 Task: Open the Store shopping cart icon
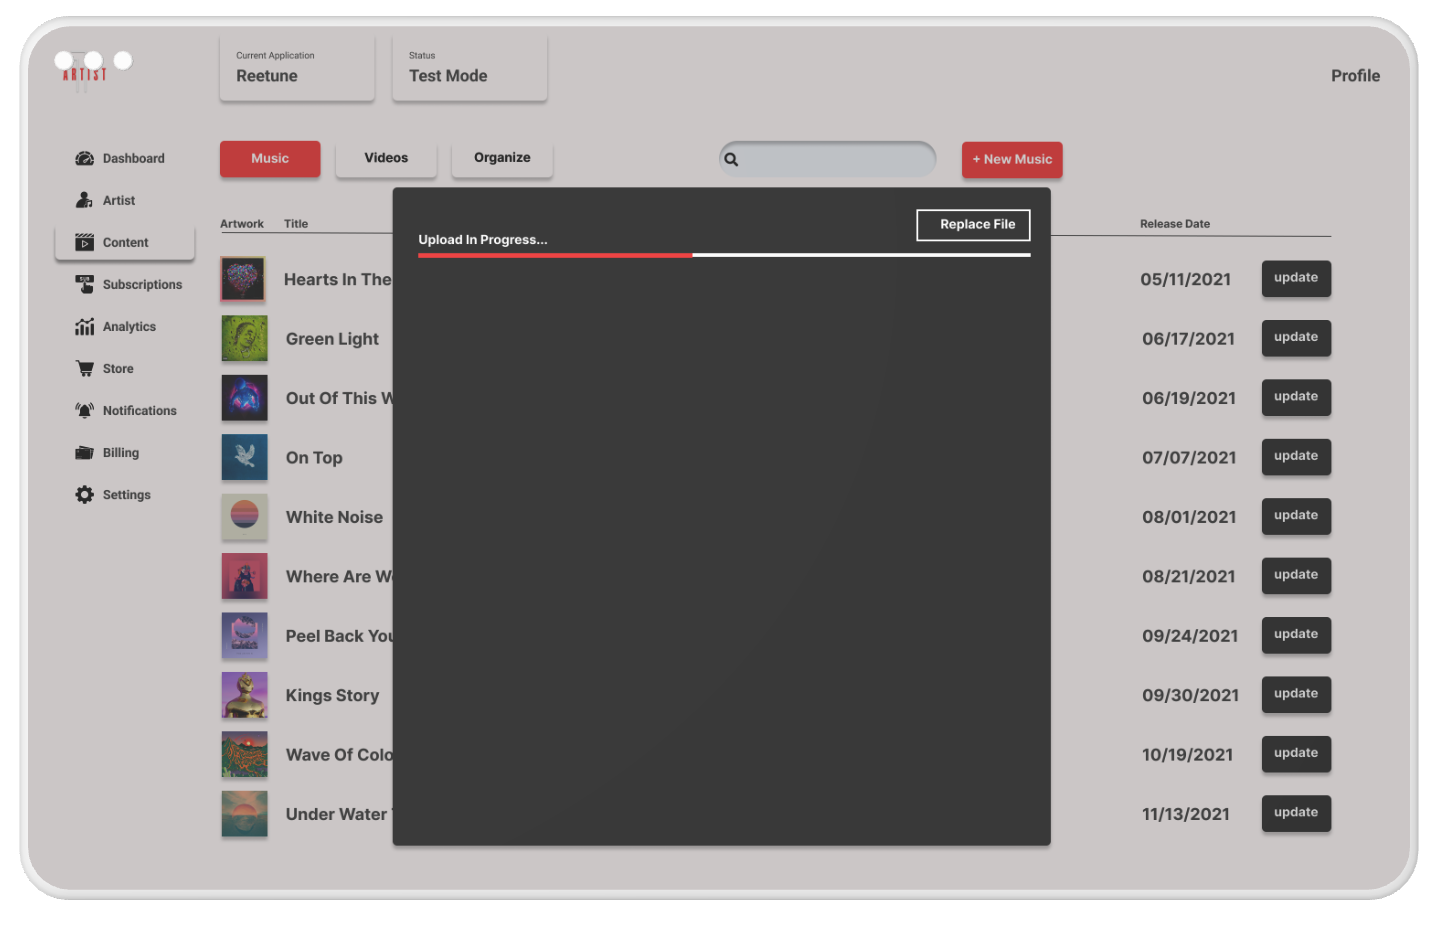tap(85, 369)
